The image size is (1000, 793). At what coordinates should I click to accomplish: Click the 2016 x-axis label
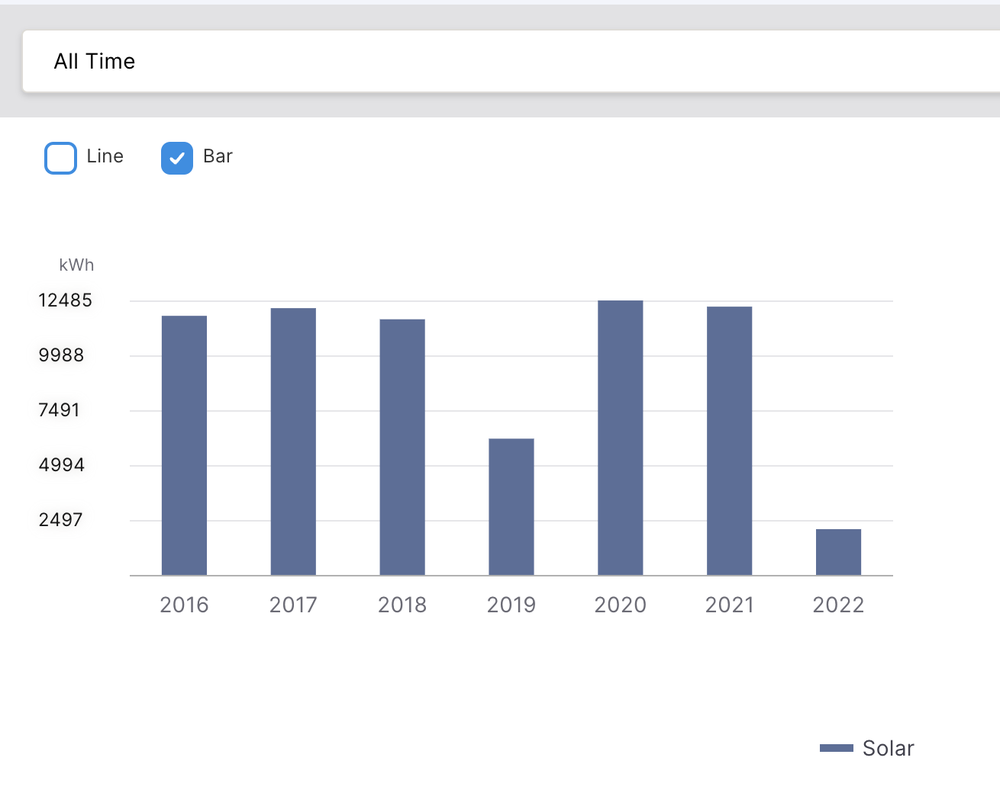pos(184,605)
